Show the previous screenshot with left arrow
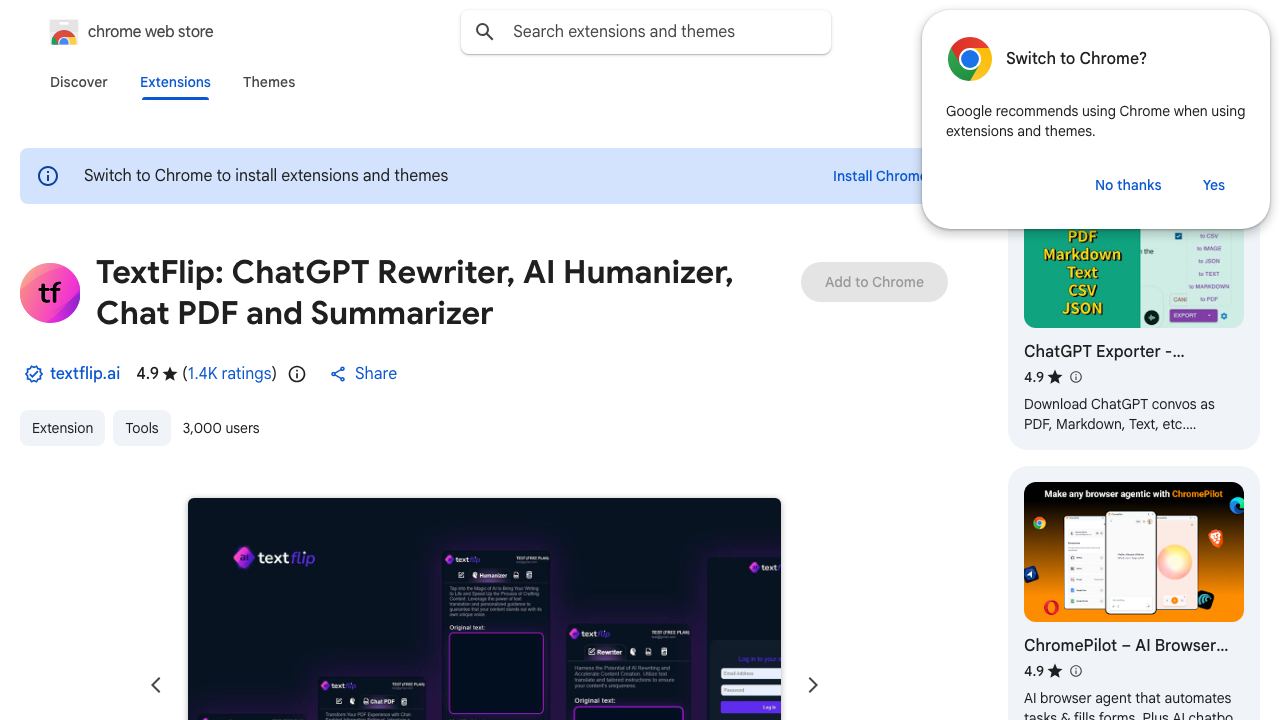This screenshot has height=720, width=1280. [x=156, y=685]
